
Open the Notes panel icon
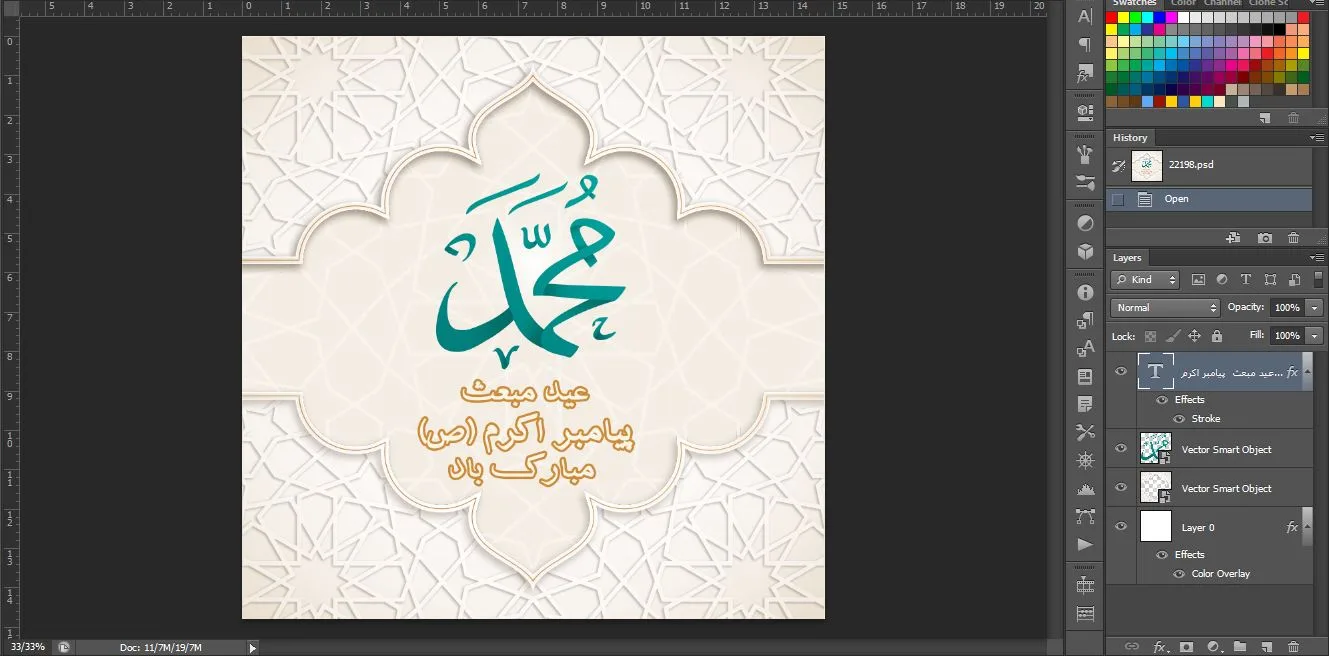(x=1085, y=405)
